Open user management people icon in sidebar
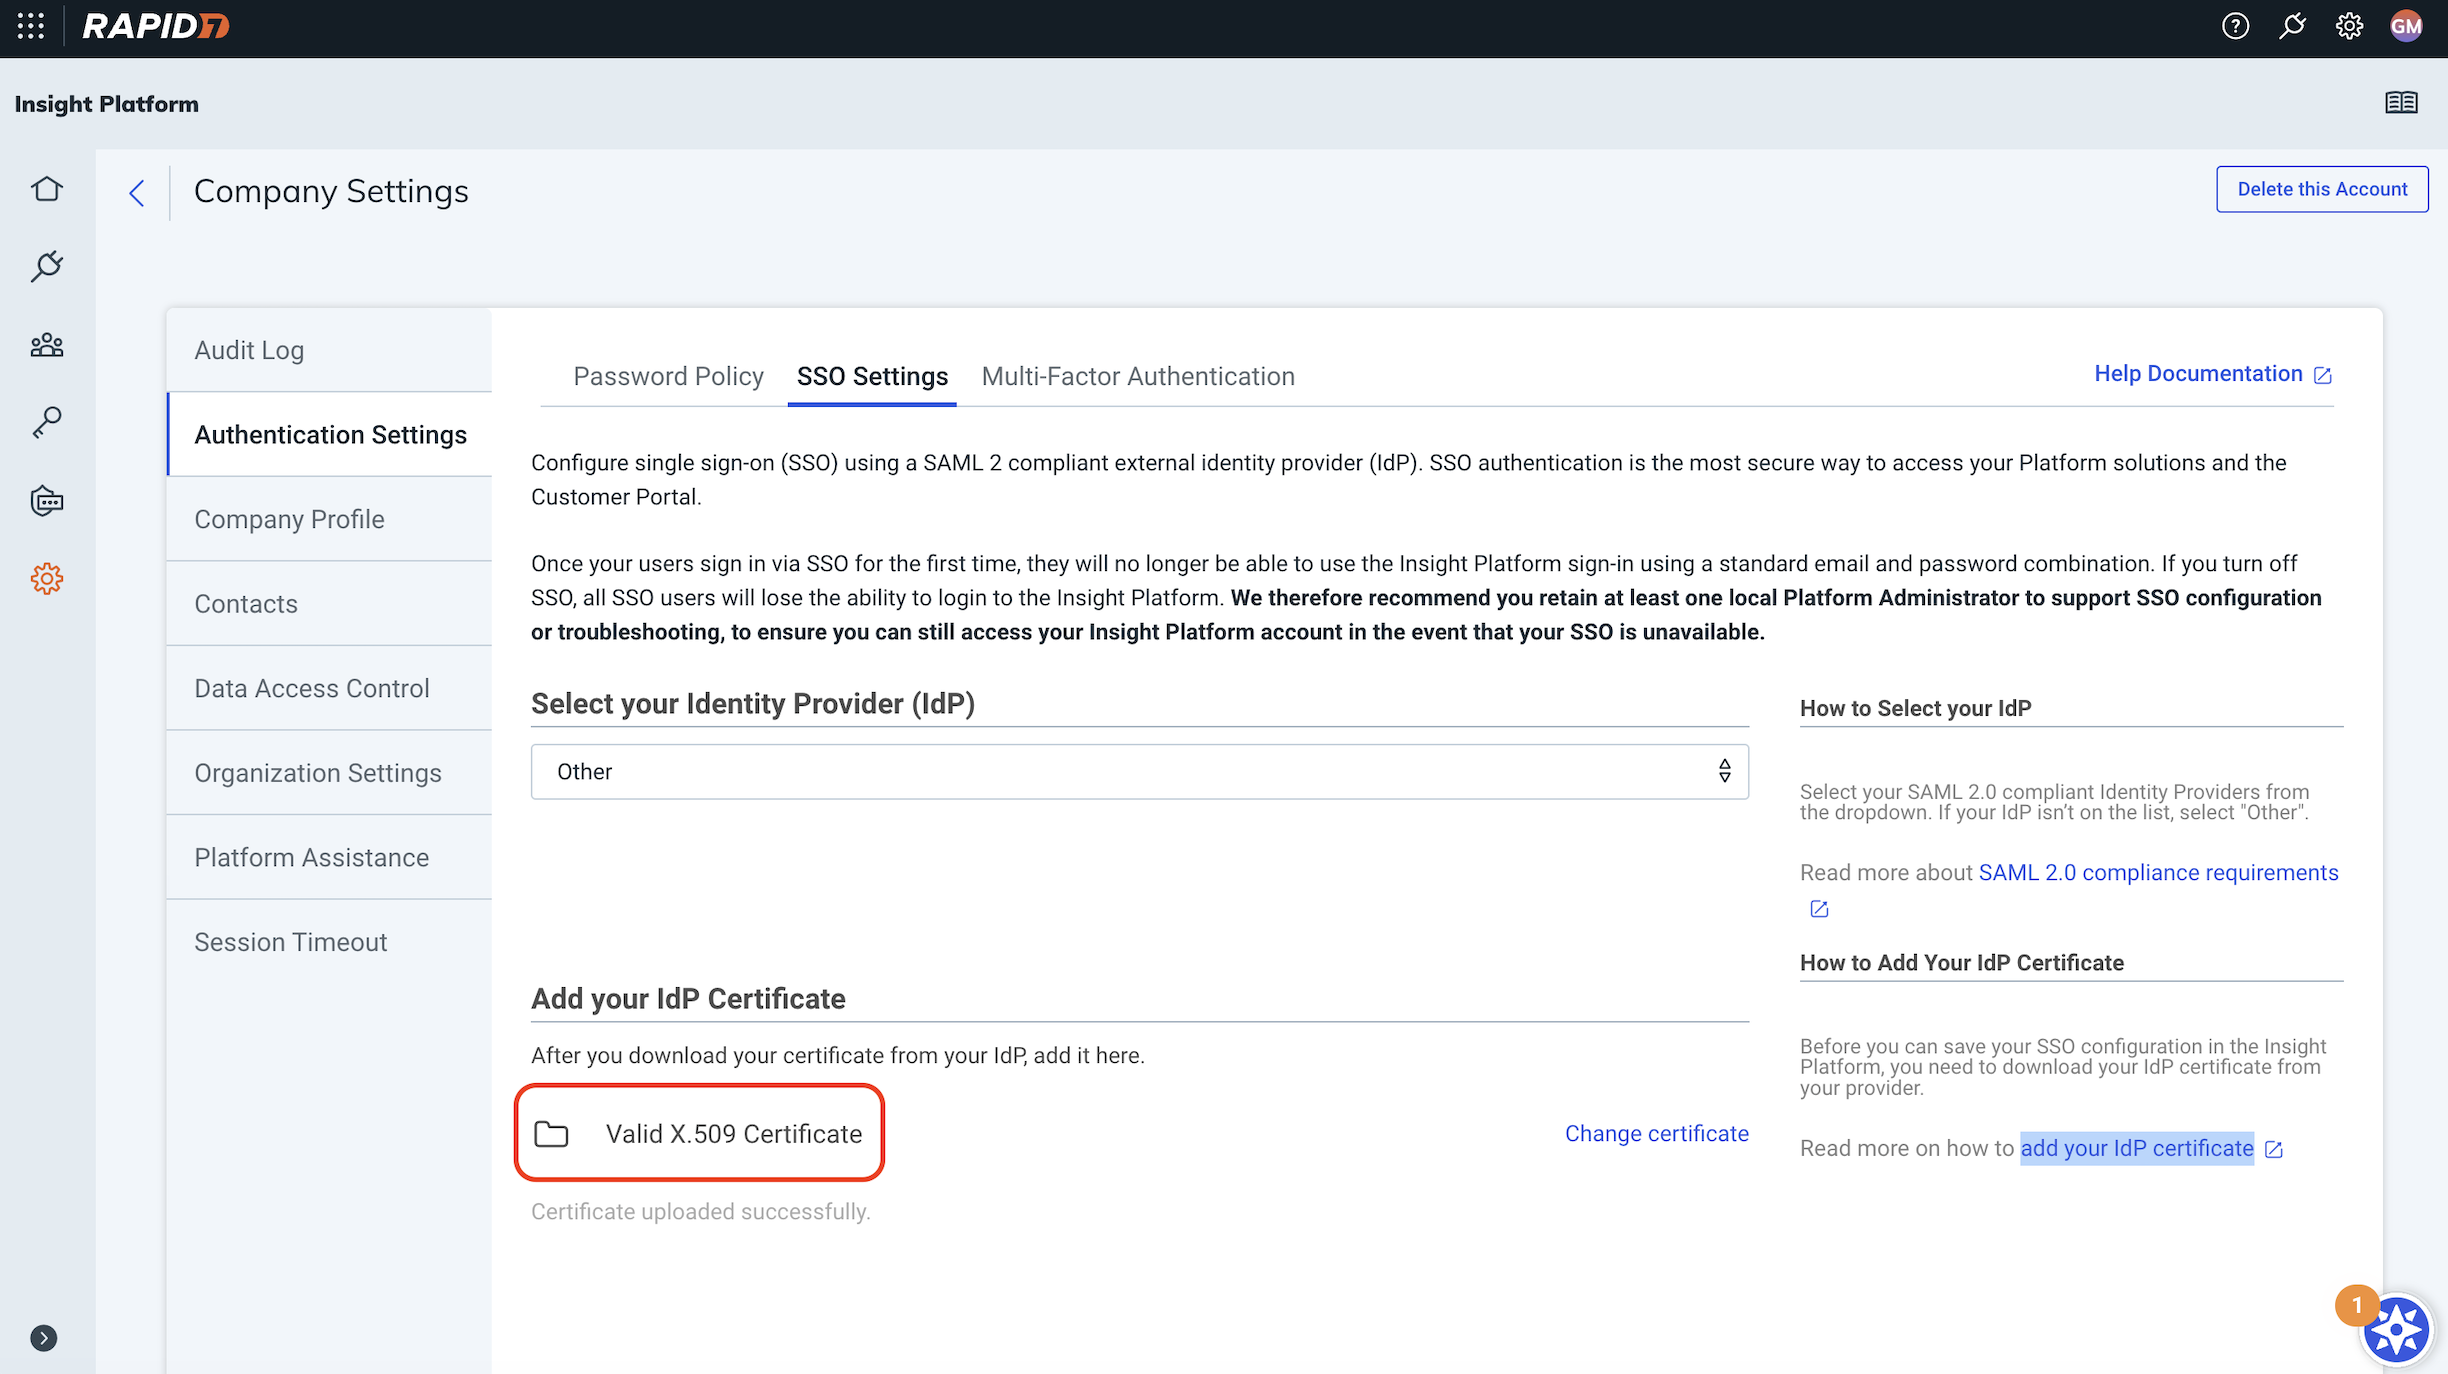 tap(47, 346)
